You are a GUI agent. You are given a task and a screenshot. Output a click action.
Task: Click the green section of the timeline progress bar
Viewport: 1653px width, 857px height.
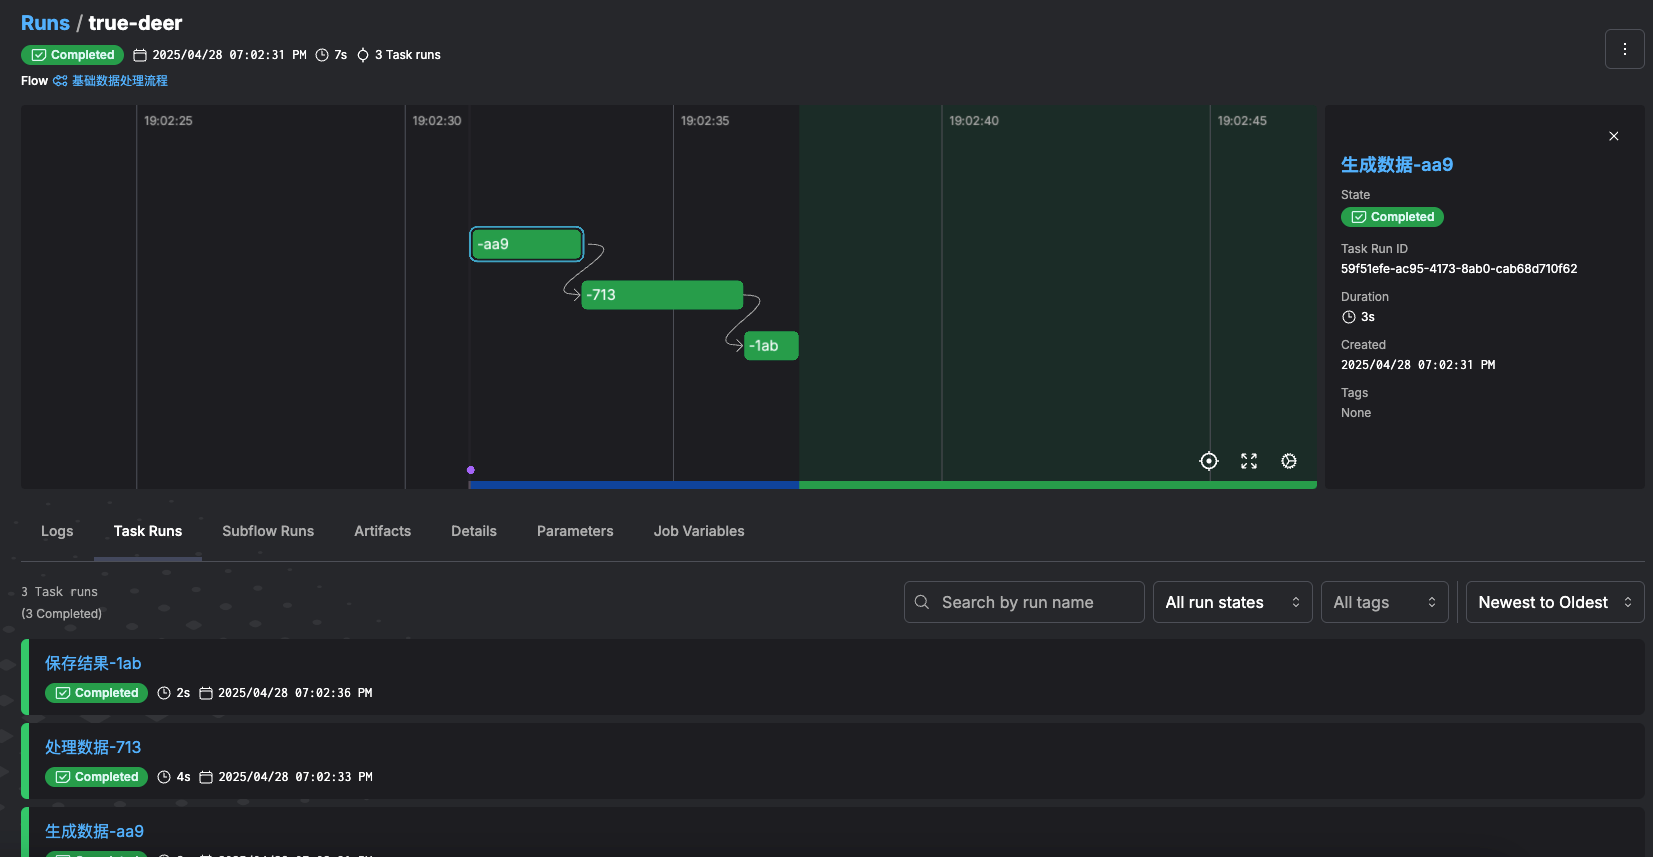1057,485
